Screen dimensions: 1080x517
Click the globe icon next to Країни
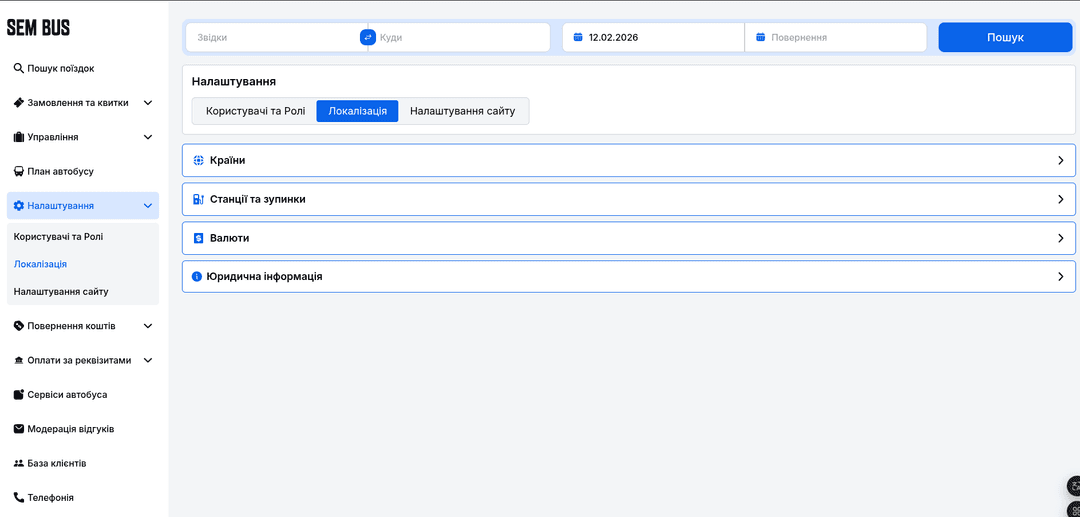click(198, 160)
